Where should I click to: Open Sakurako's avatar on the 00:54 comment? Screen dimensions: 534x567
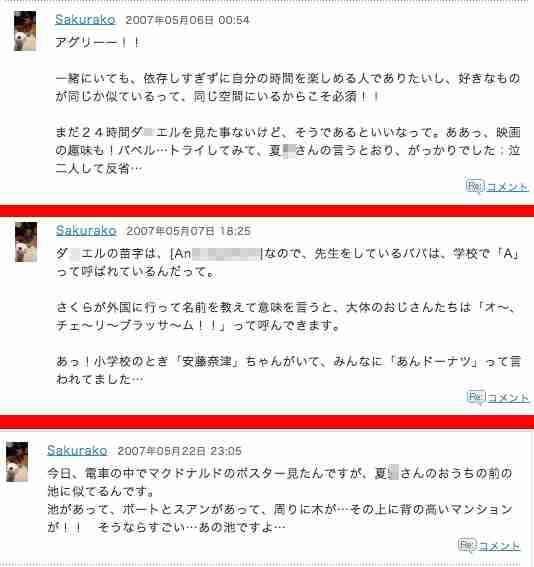25,31
